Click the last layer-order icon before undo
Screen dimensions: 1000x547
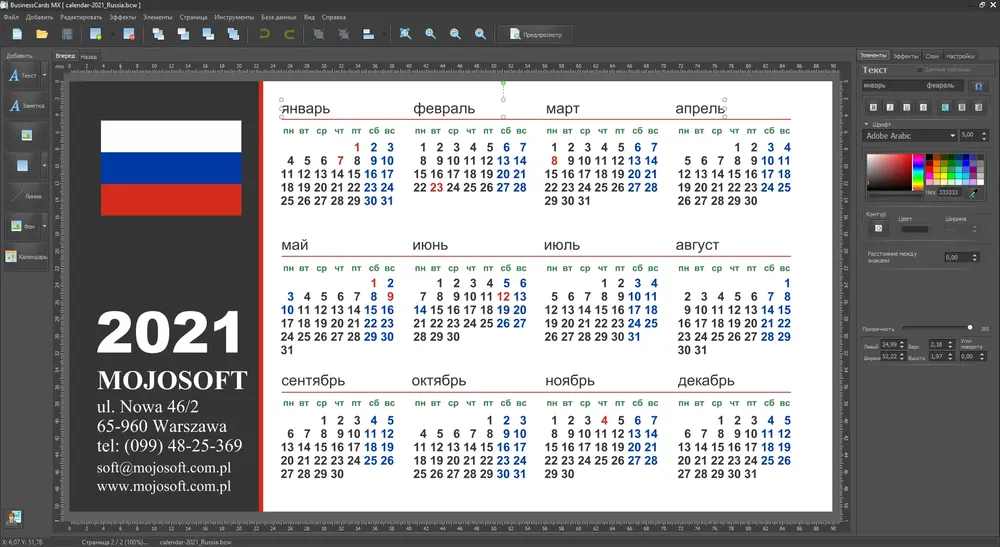tap(233, 34)
